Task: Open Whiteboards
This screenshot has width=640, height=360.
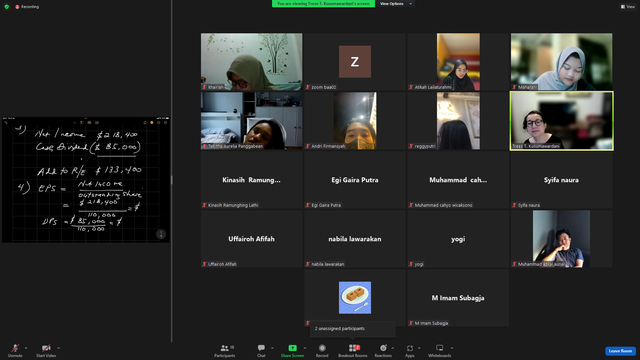Action: click(440, 350)
